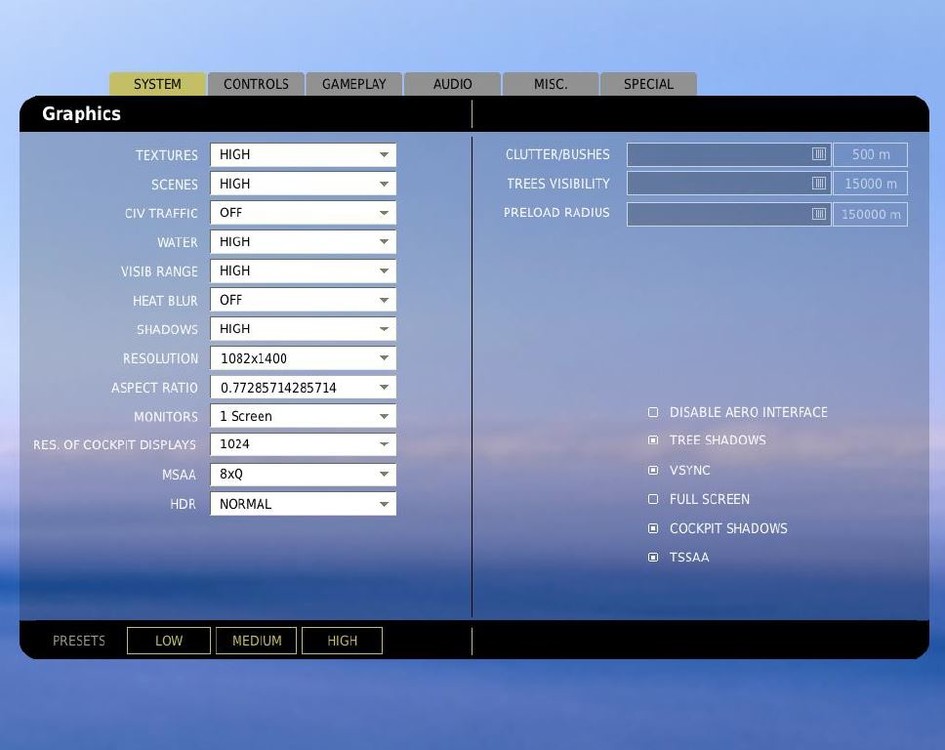This screenshot has width=945, height=750.
Task: Expand the SCENES quality dropdown
Action: (303, 184)
